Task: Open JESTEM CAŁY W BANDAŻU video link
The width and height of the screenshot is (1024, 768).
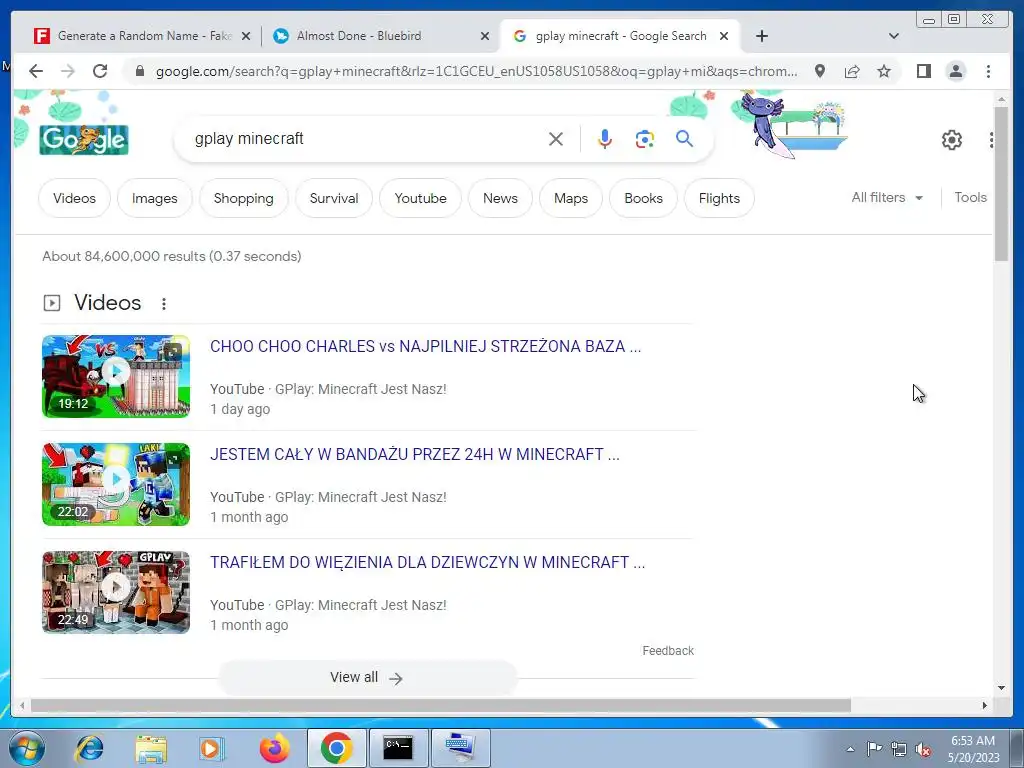Action: 415,454
